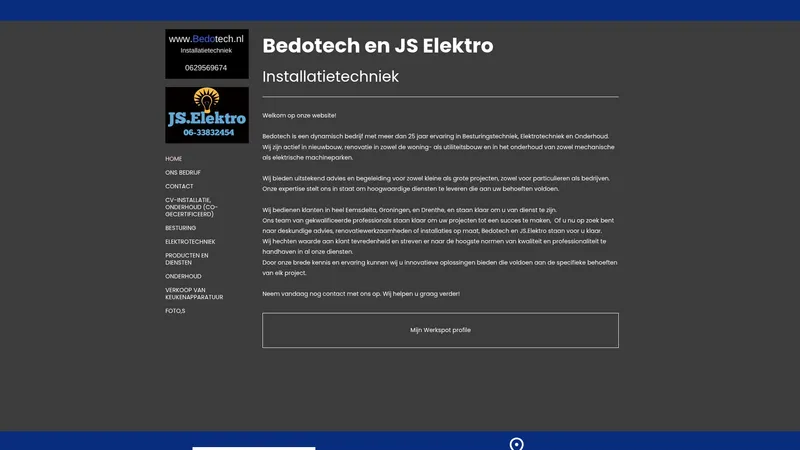
Task: Click the Installatietechniek subtitle
Action: tap(331, 77)
